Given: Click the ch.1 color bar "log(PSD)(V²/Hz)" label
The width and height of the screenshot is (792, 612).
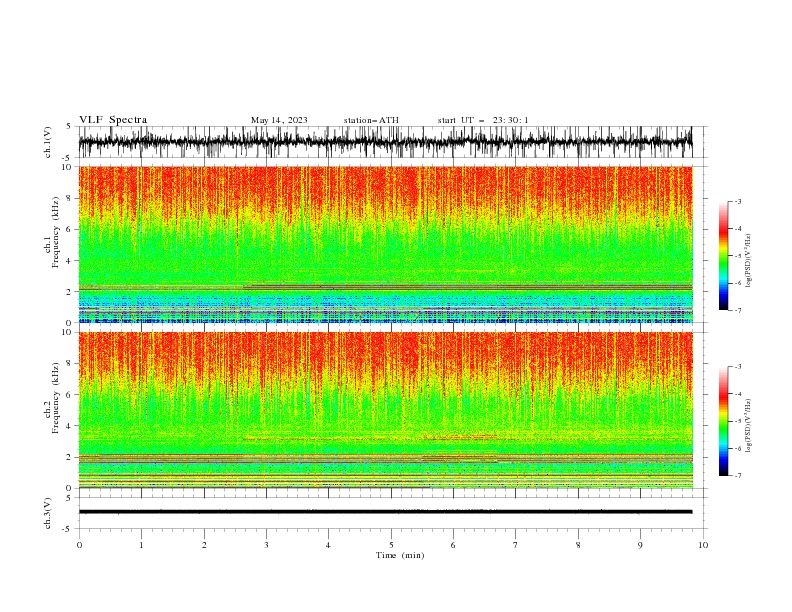Looking at the screenshot, I should click(749, 261).
